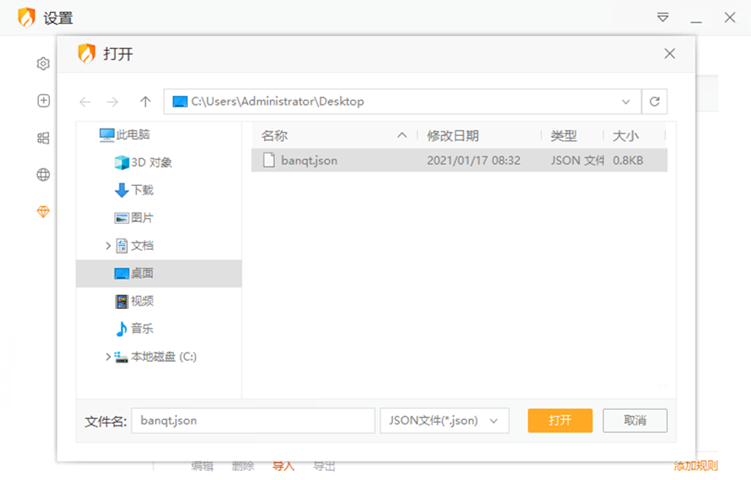
Task: Open the grid modules sidebar icon
Action: 43,138
